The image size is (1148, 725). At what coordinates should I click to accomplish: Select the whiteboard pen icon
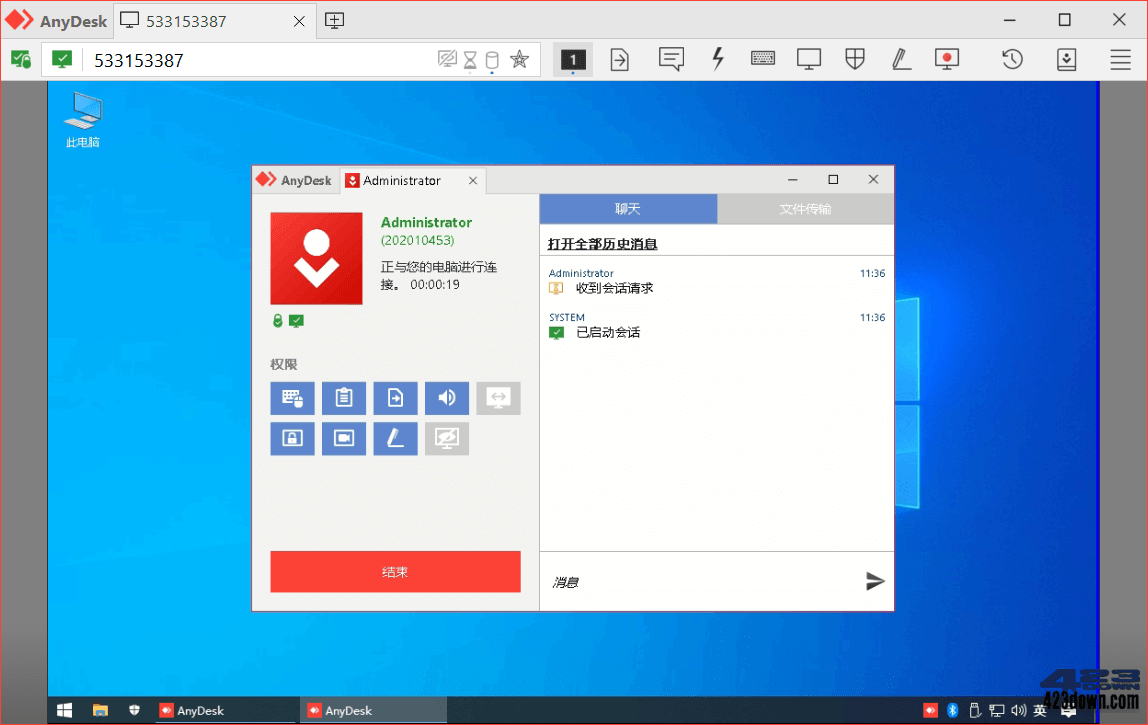coord(900,59)
